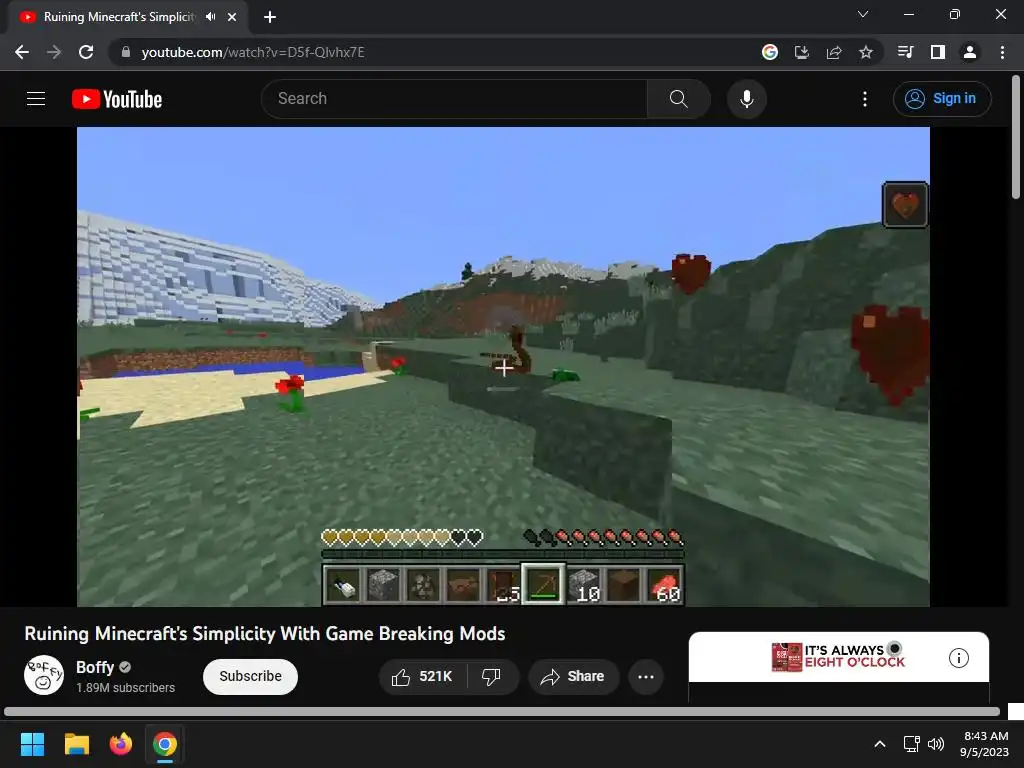Reload the YouTube page
The height and width of the screenshot is (768, 1024).
click(x=86, y=52)
